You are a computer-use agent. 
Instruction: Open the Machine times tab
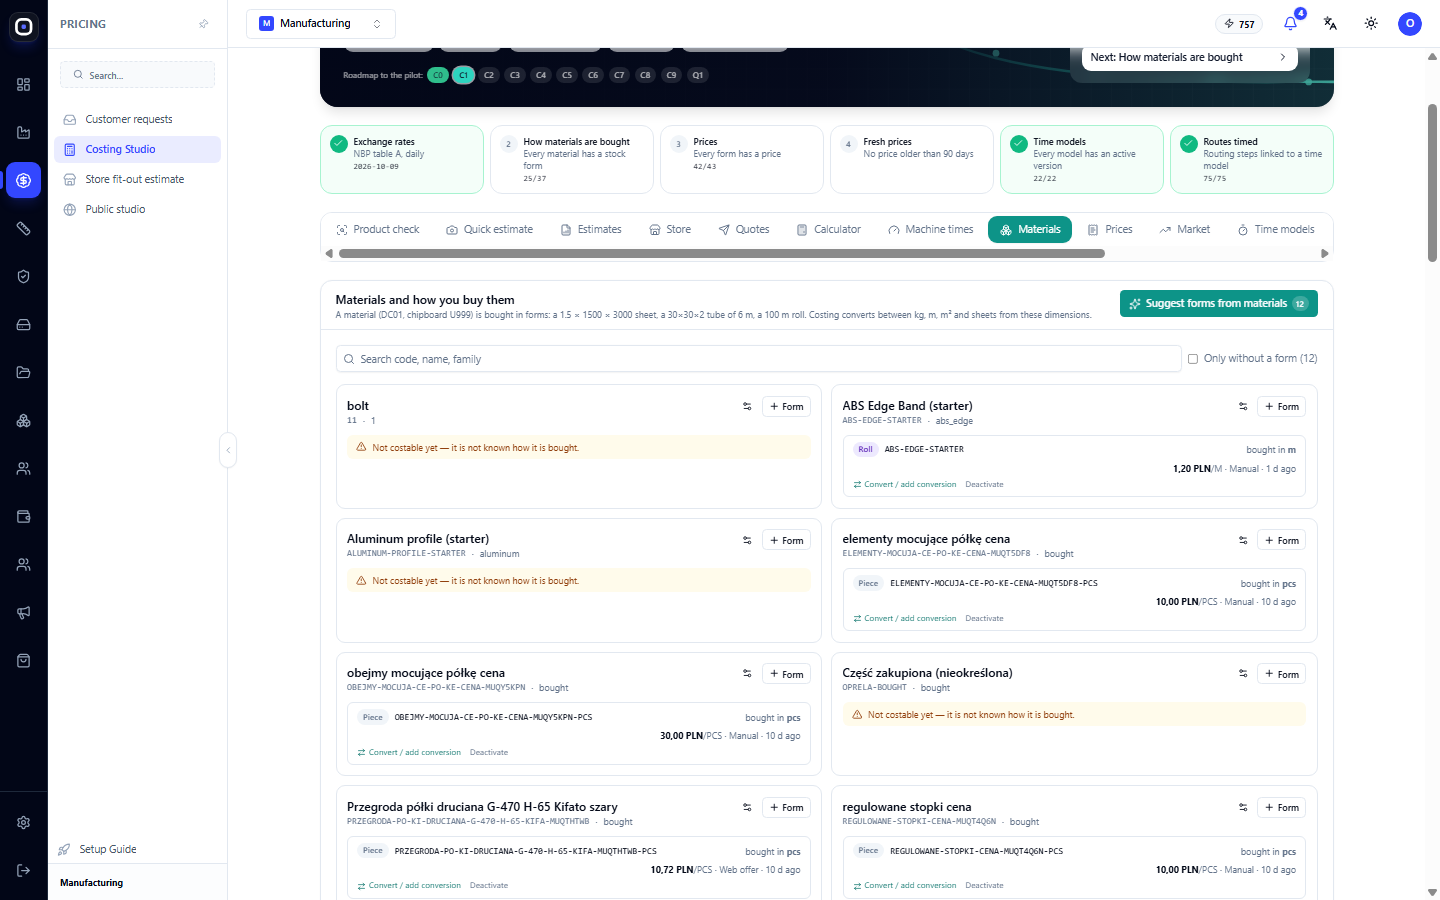930,230
